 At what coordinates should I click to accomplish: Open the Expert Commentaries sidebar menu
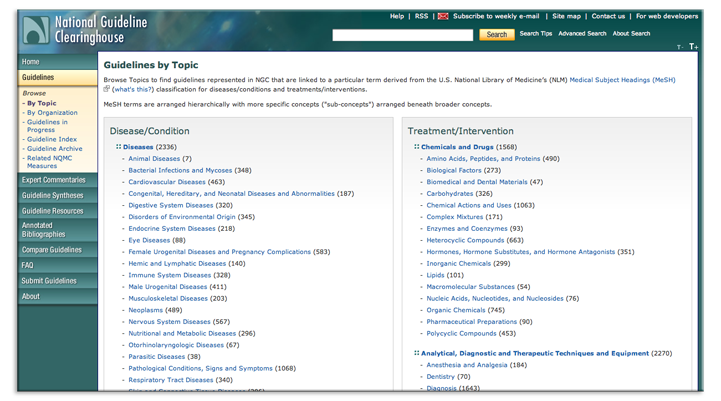coord(54,180)
